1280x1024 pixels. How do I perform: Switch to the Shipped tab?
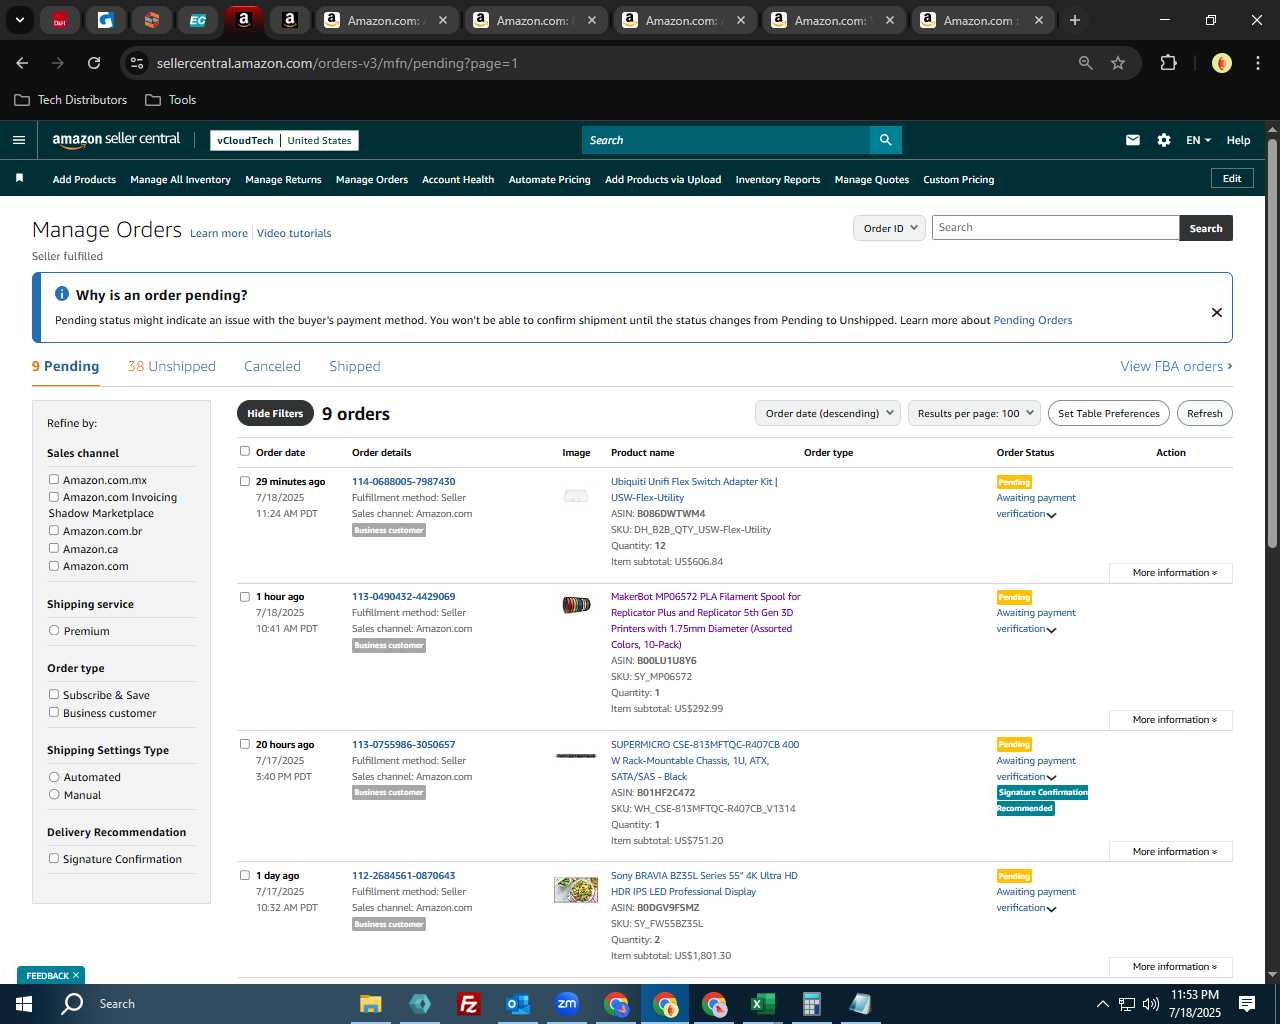click(355, 366)
